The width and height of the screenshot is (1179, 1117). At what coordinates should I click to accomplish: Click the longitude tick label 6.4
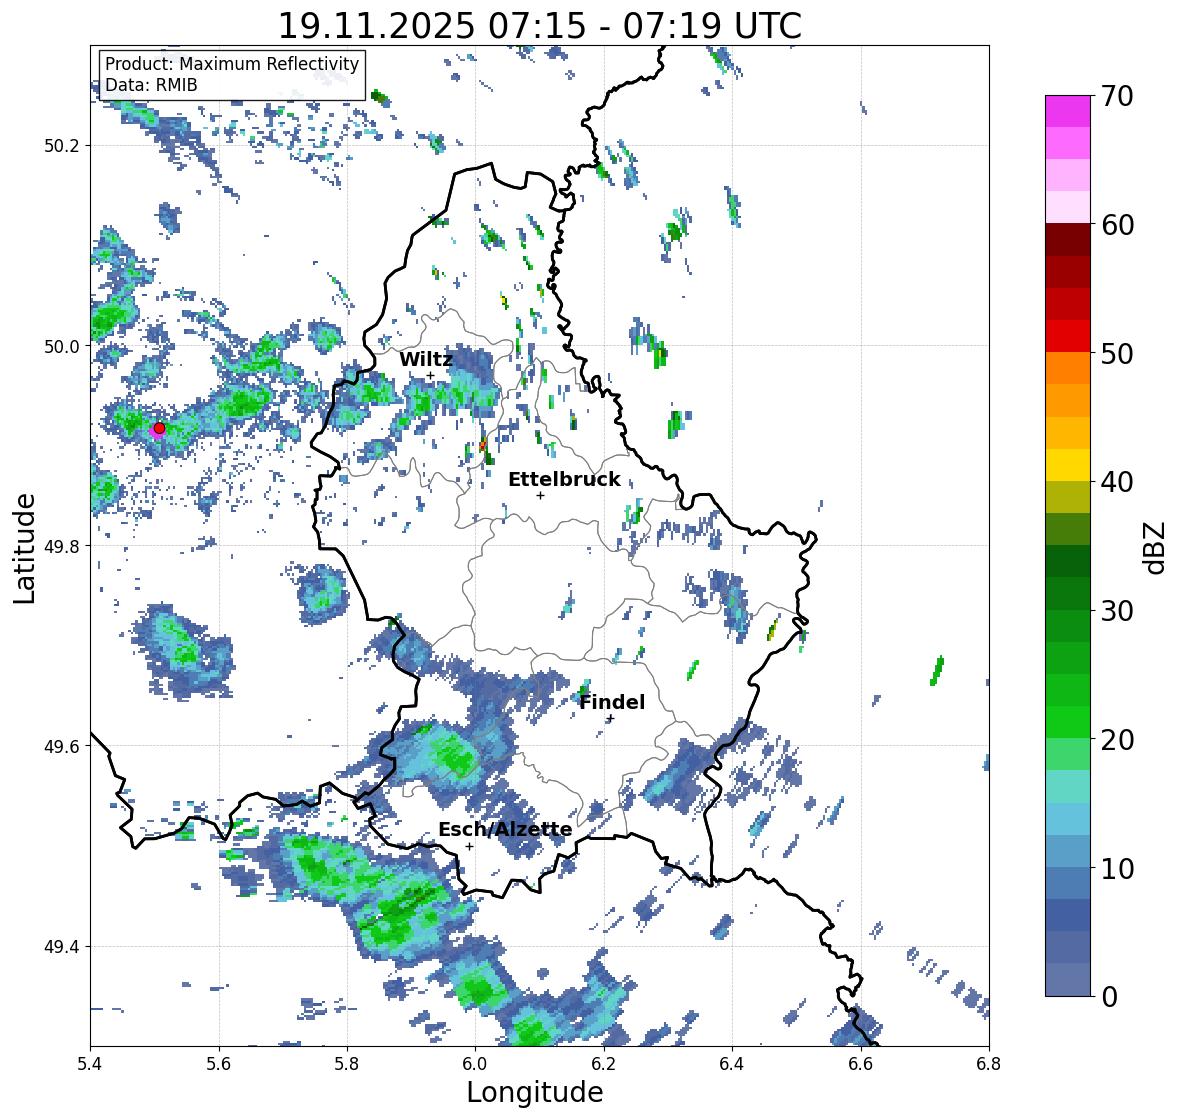732,1063
